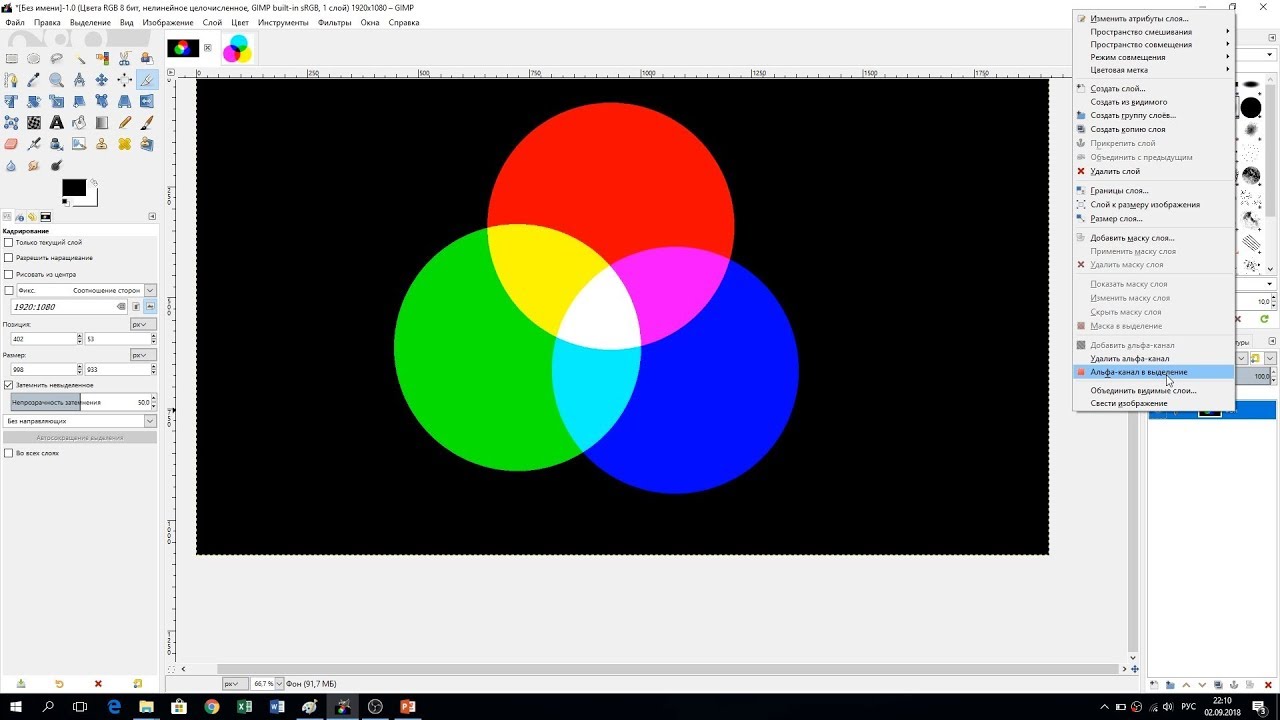The width and height of the screenshot is (1280, 720).
Task: Select the Heal tool
Action: pyautogui.click(x=124, y=144)
